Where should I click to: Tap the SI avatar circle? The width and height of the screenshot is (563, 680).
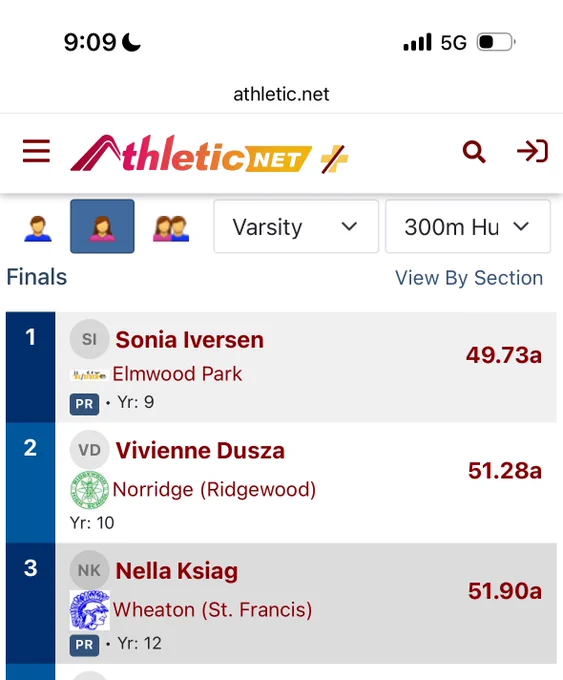pos(89,339)
